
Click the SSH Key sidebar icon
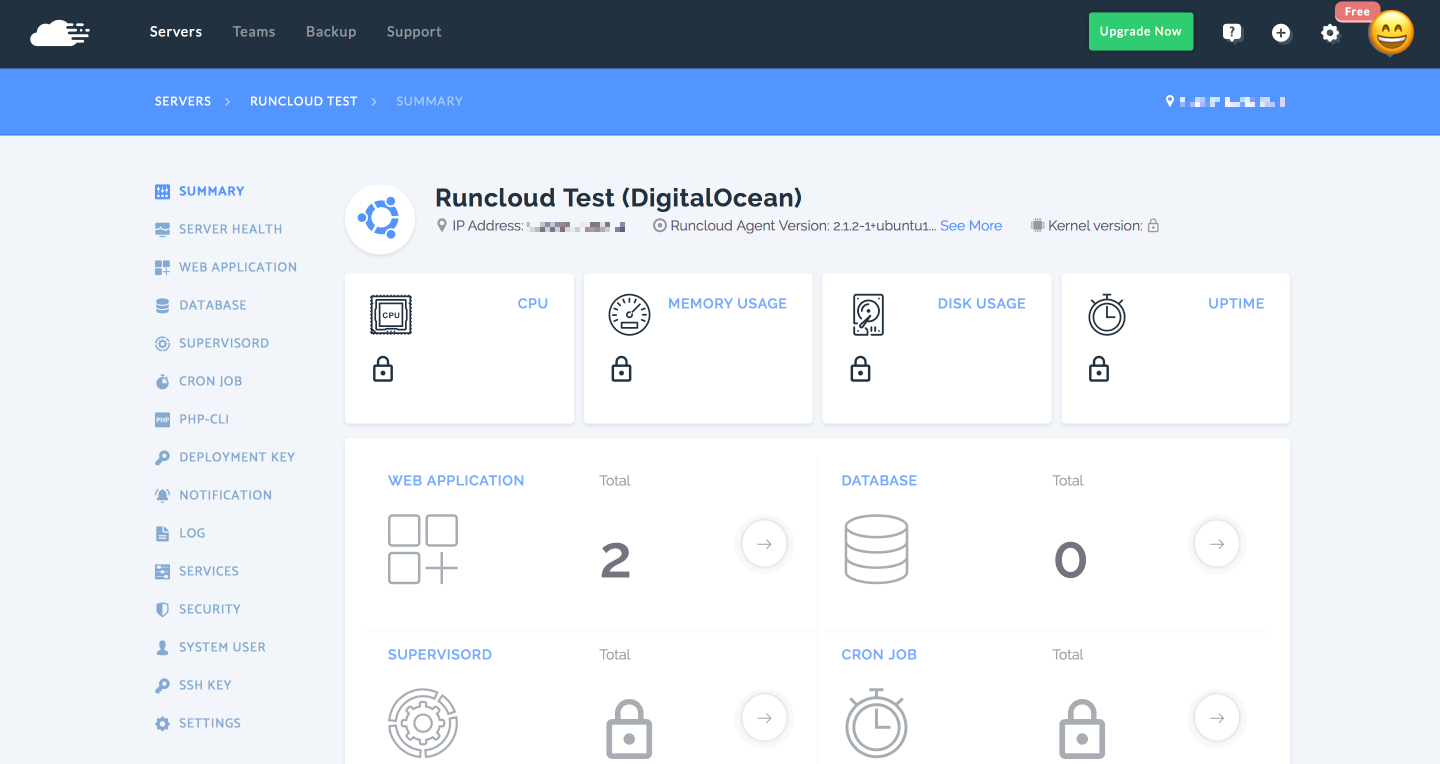click(x=162, y=685)
